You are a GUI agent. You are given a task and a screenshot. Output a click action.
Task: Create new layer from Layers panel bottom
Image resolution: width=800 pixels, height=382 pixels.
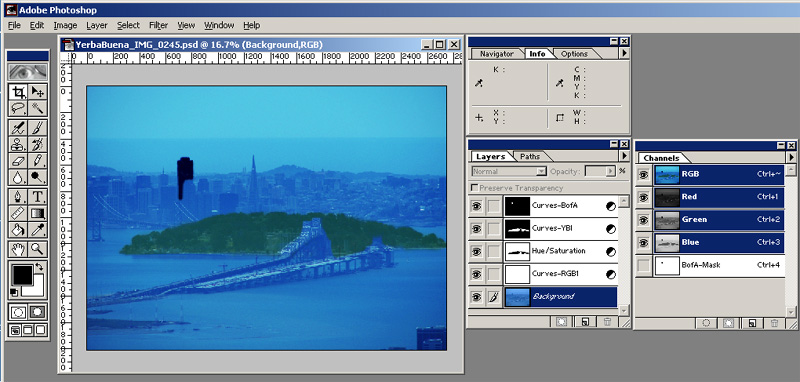tap(586, 322)
